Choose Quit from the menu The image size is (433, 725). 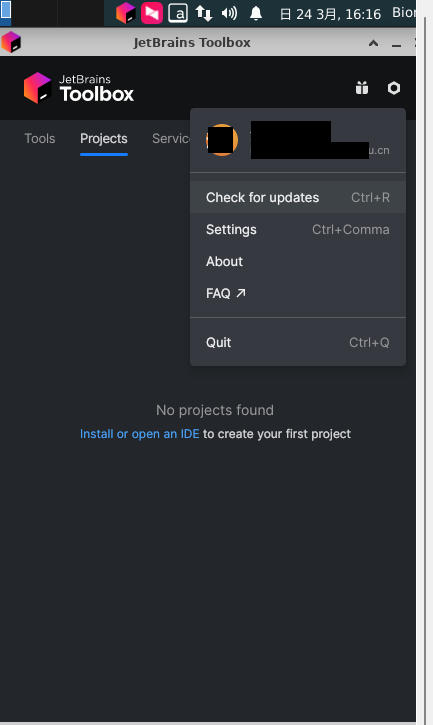pos(298,342)
